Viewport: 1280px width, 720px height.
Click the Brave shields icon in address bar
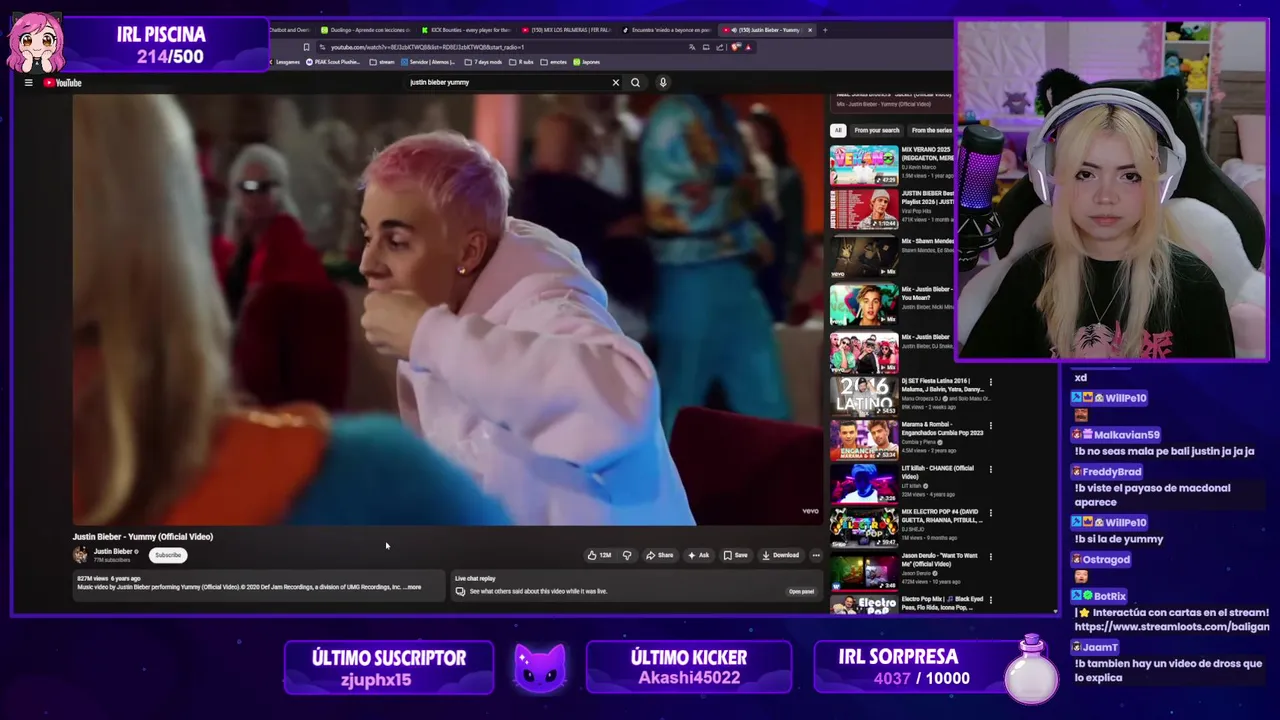pyautogui.click(x=736, y=47)
